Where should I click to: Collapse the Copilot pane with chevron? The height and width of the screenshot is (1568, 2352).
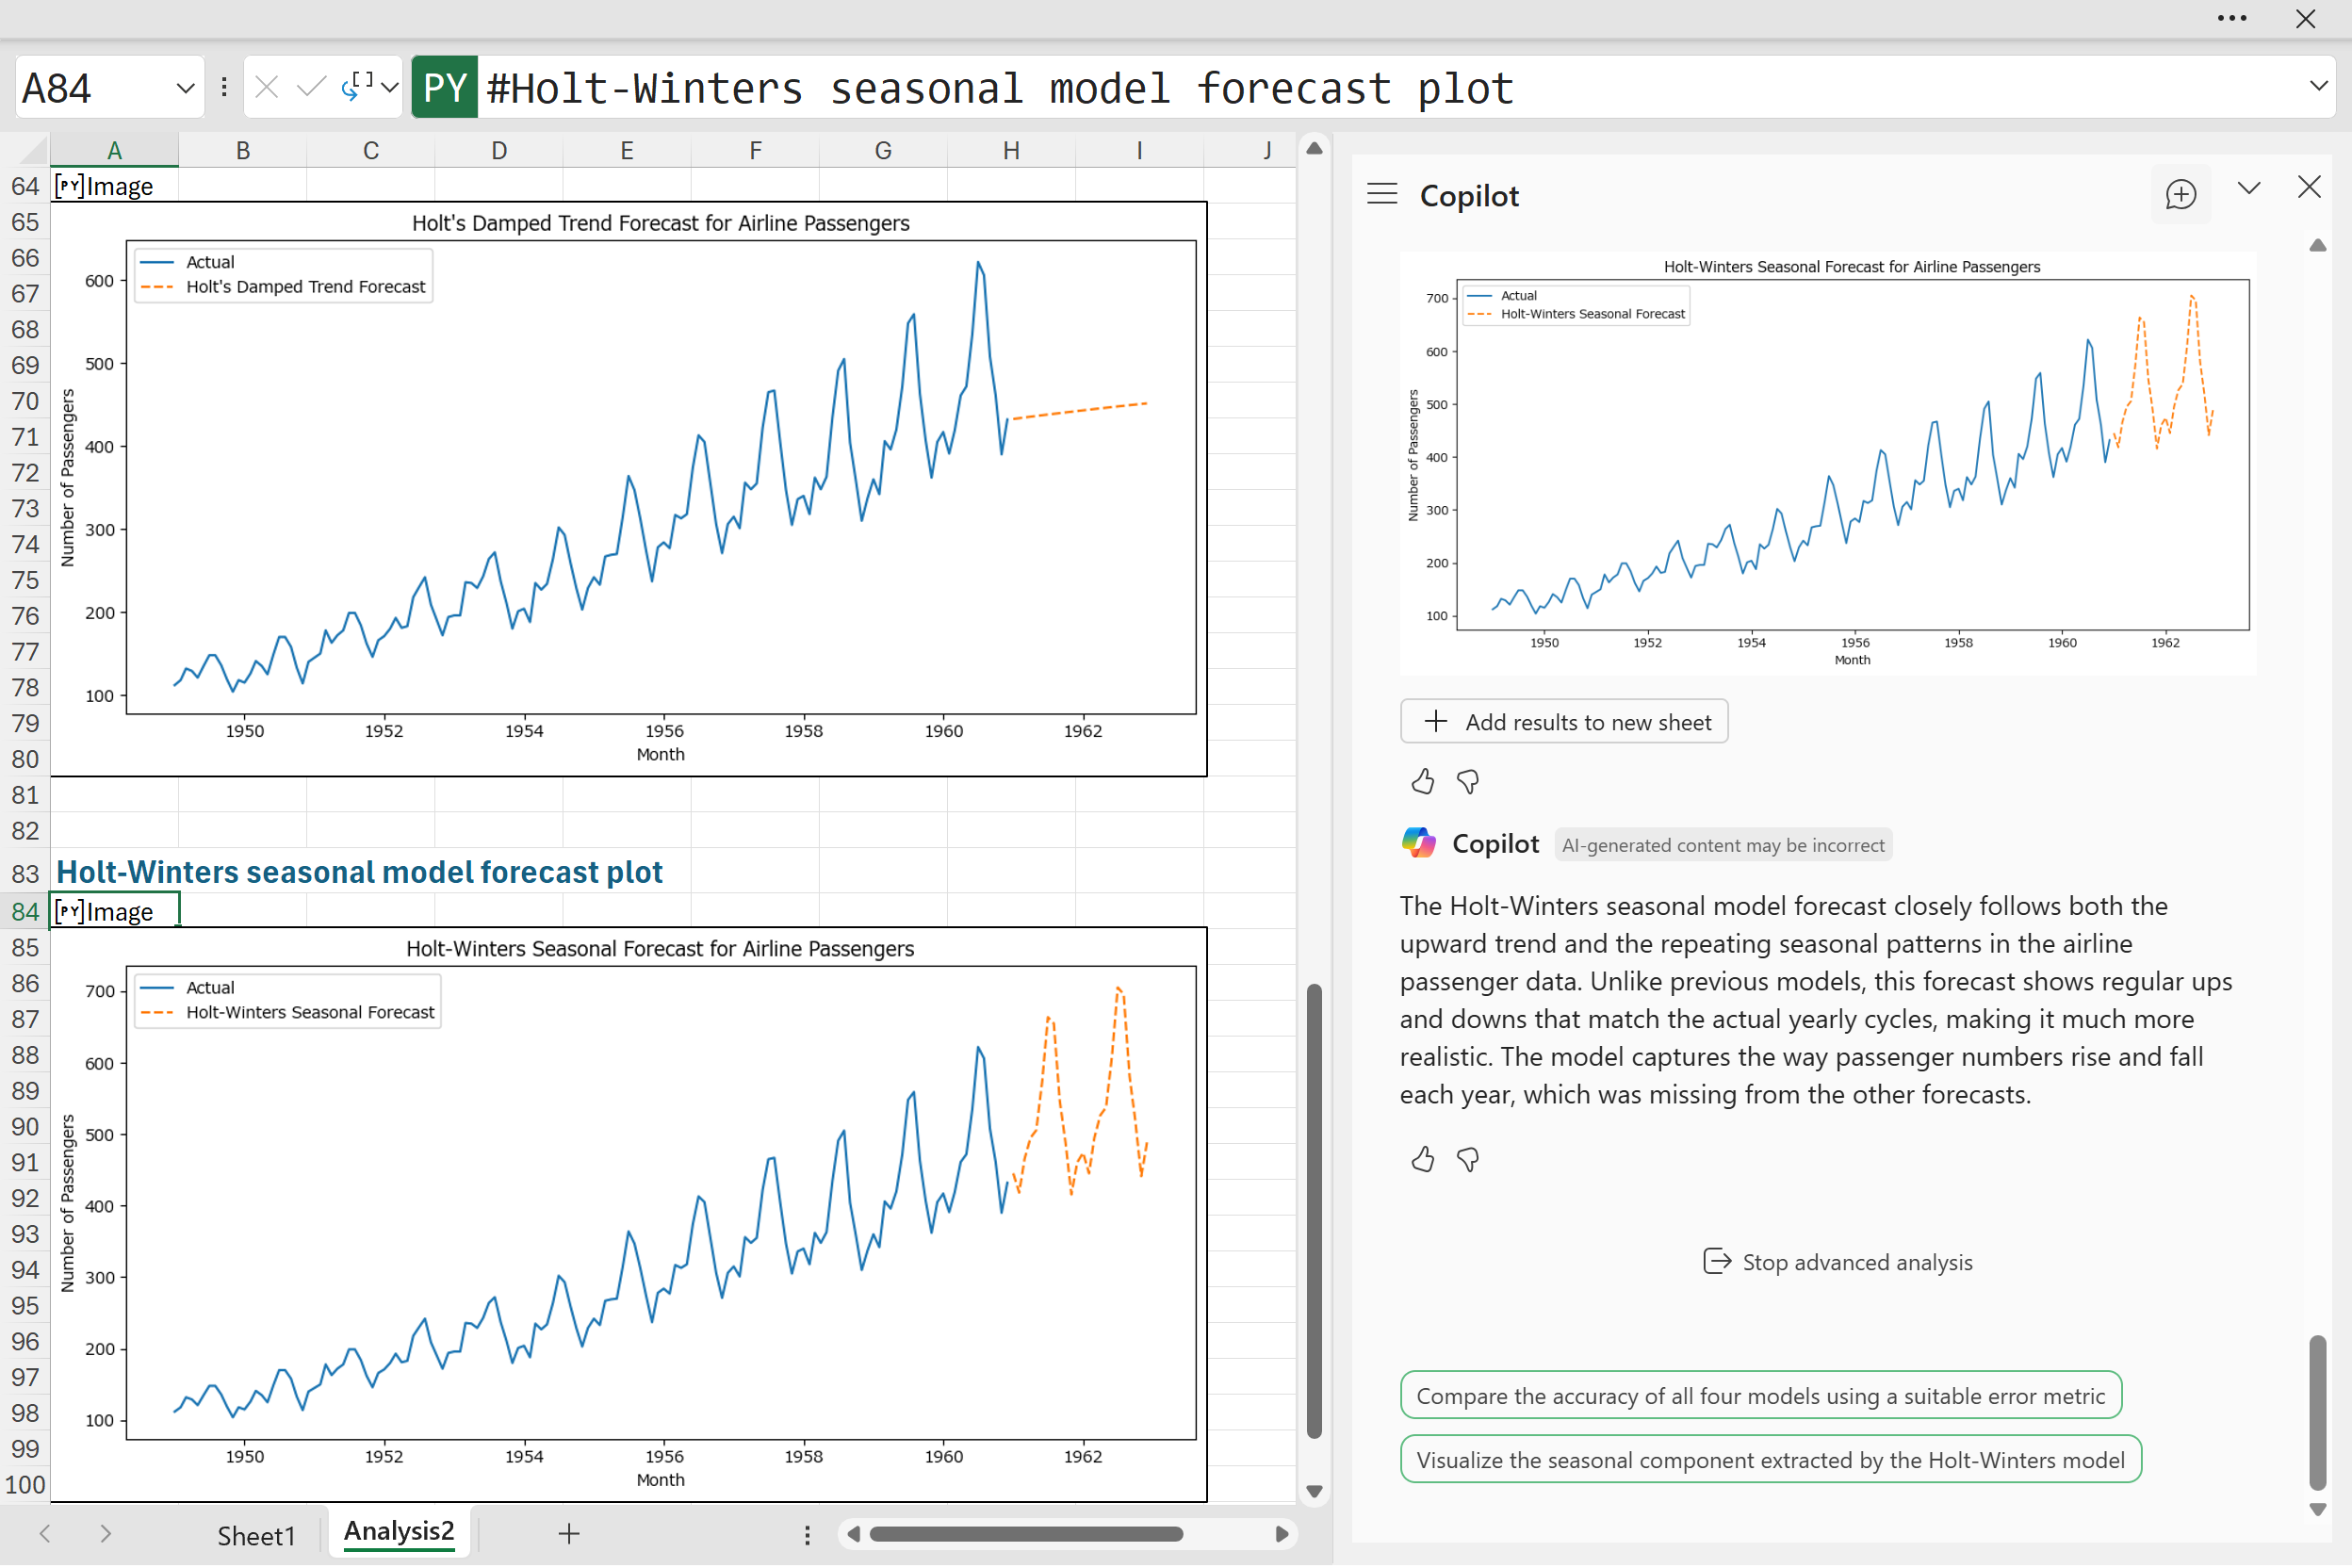2248,188
